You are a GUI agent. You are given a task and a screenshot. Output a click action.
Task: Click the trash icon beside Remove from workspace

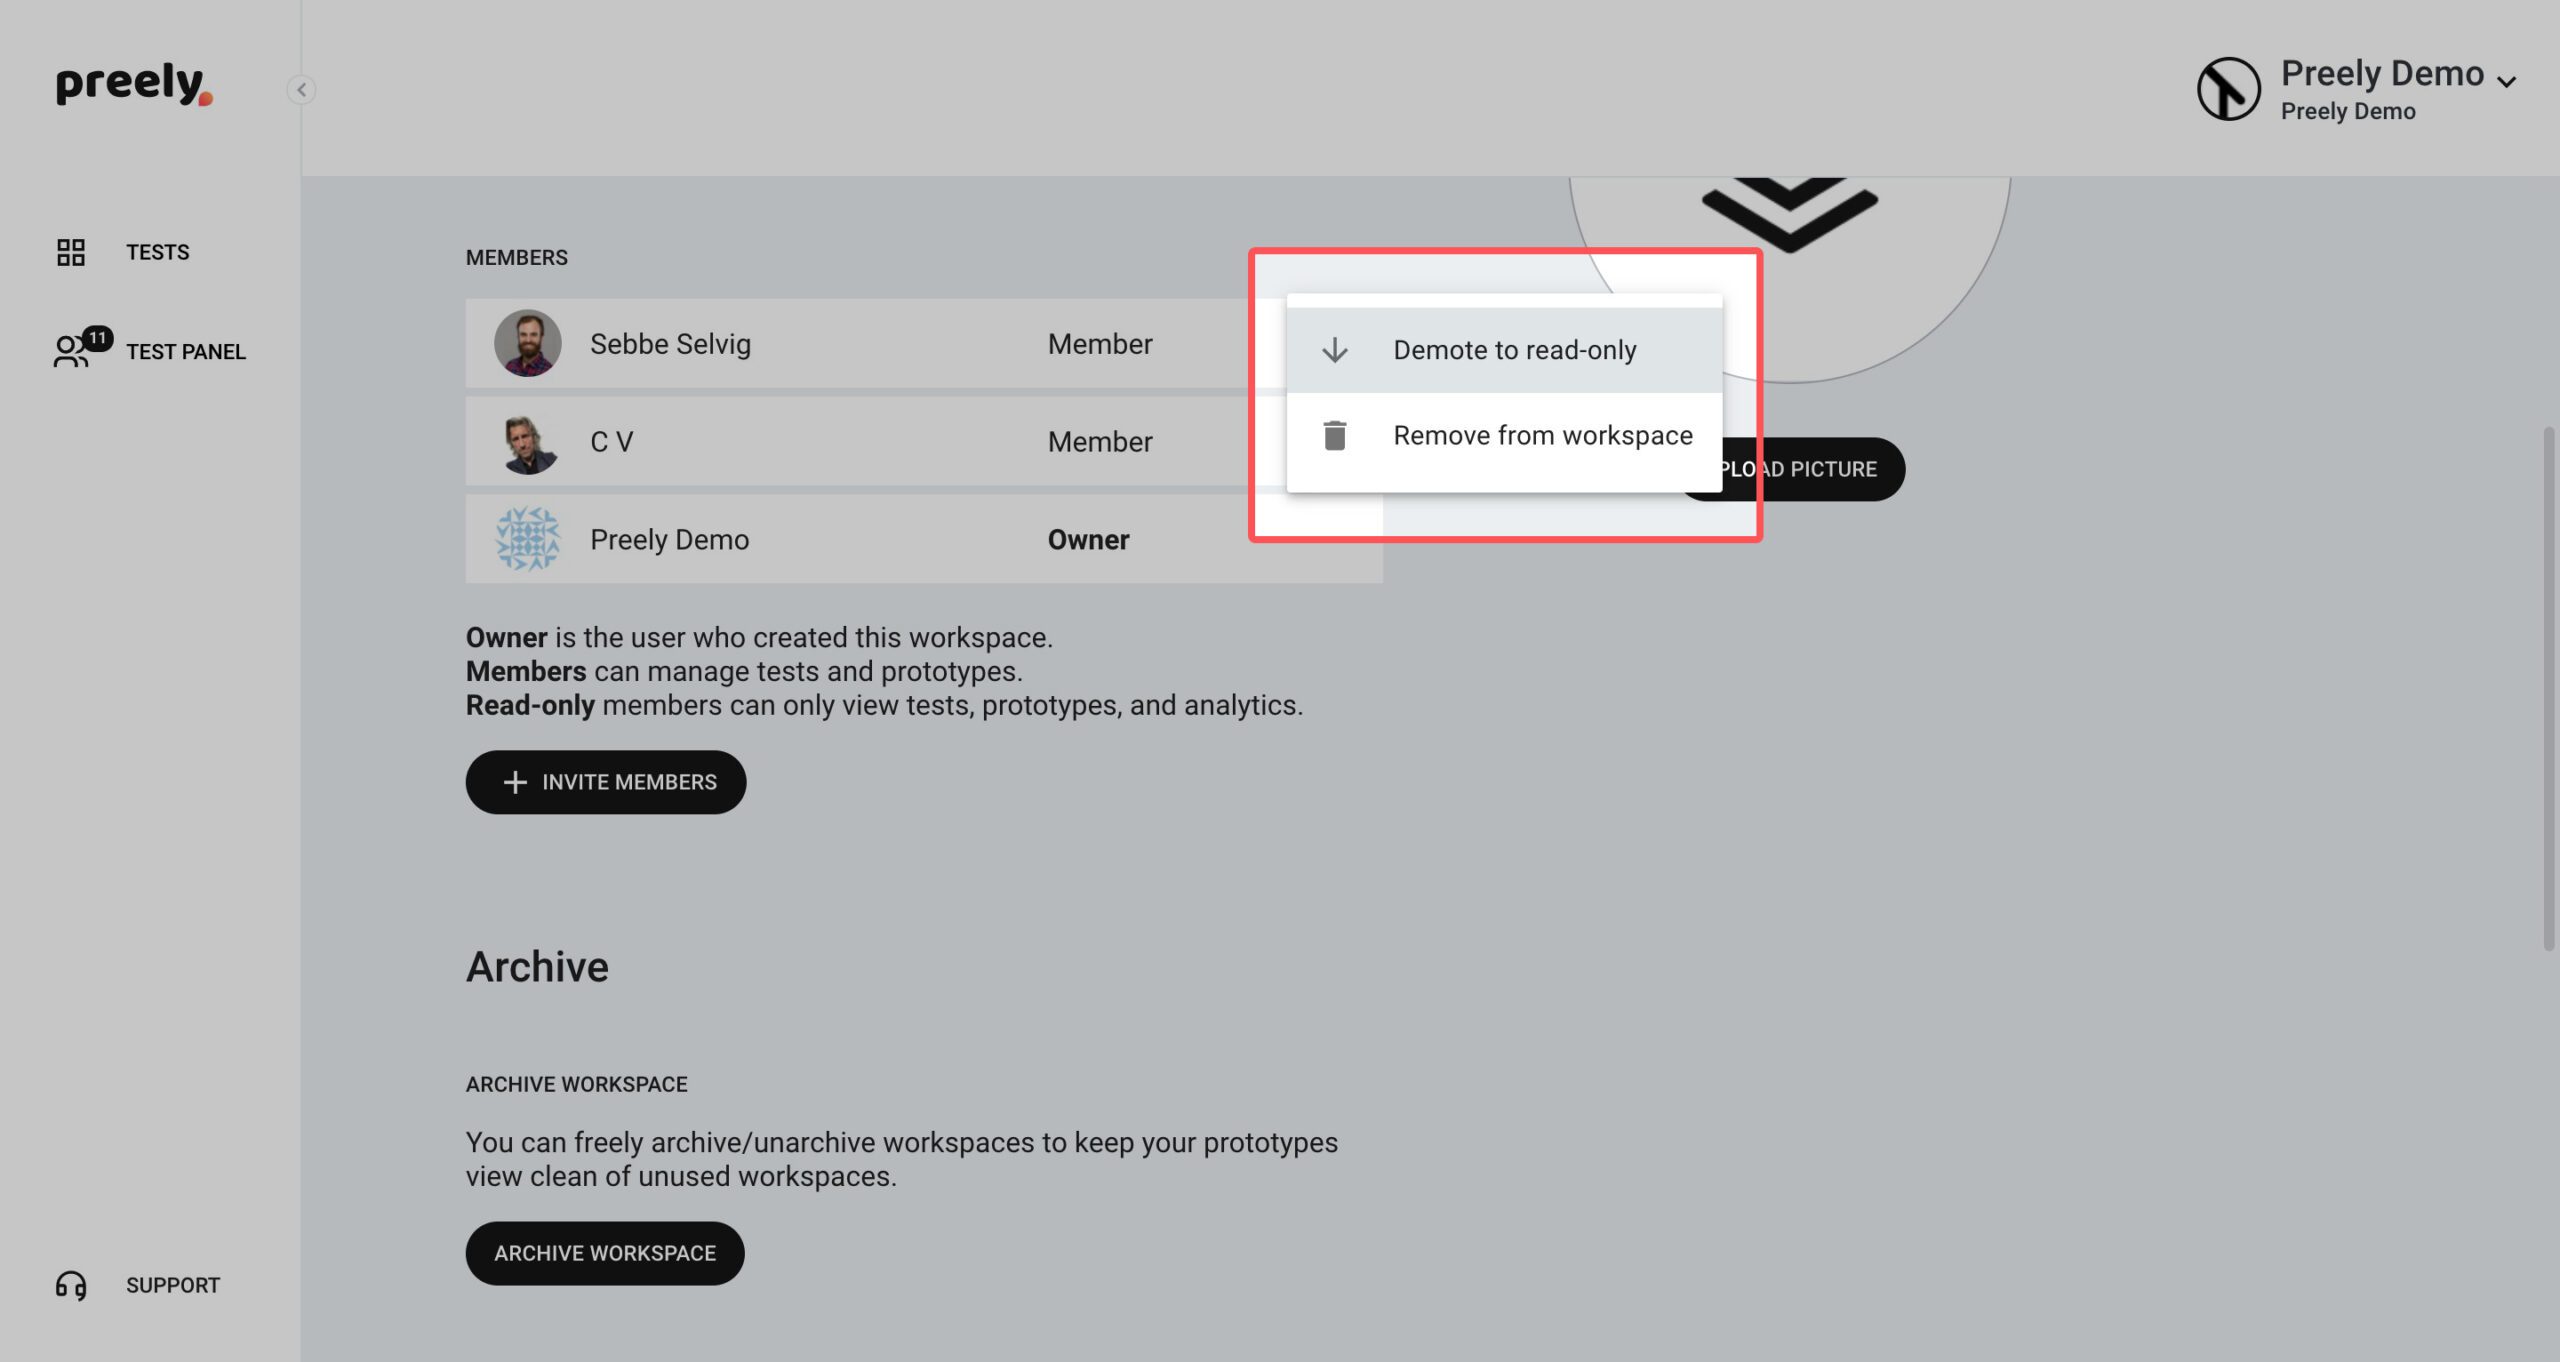pyautogui.click(x=1335, y=435)
